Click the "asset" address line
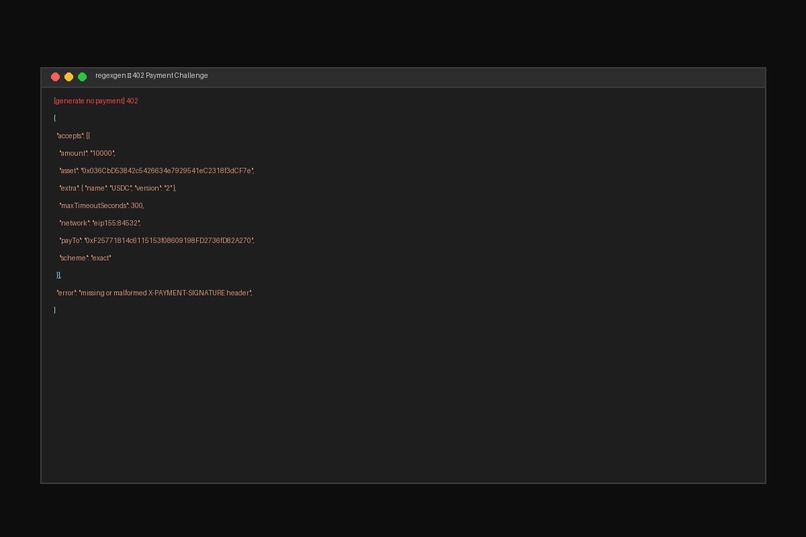Viewport: 806px width, 537px height. click(157, 171)
